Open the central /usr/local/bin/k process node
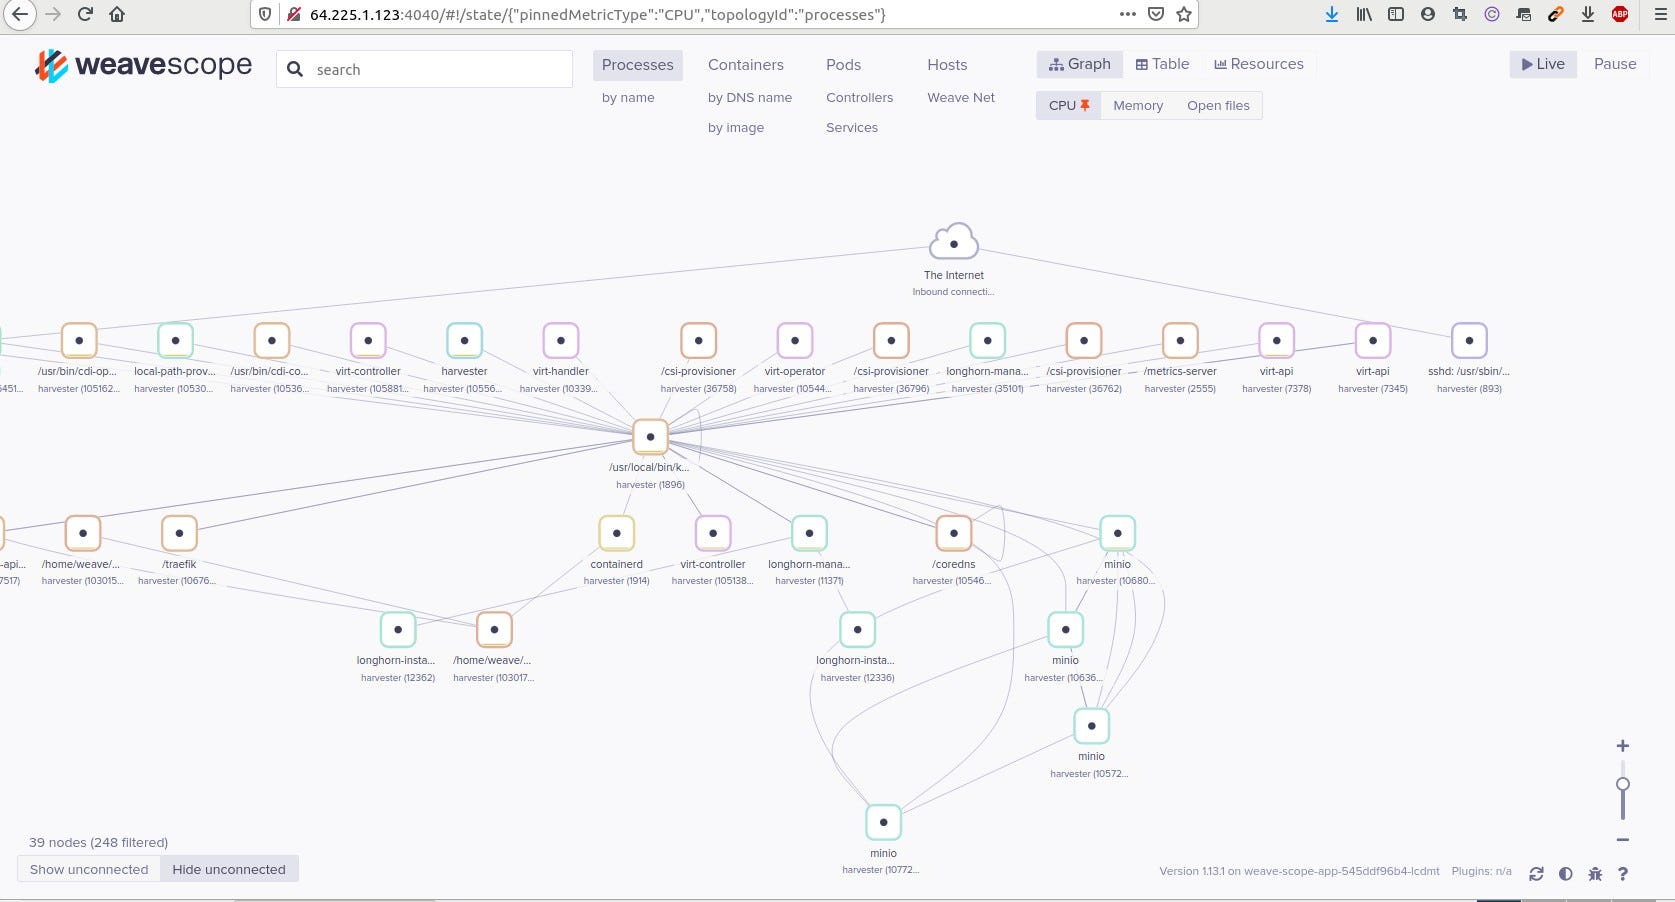1675x902 pixels. click(x=650, y=437)
